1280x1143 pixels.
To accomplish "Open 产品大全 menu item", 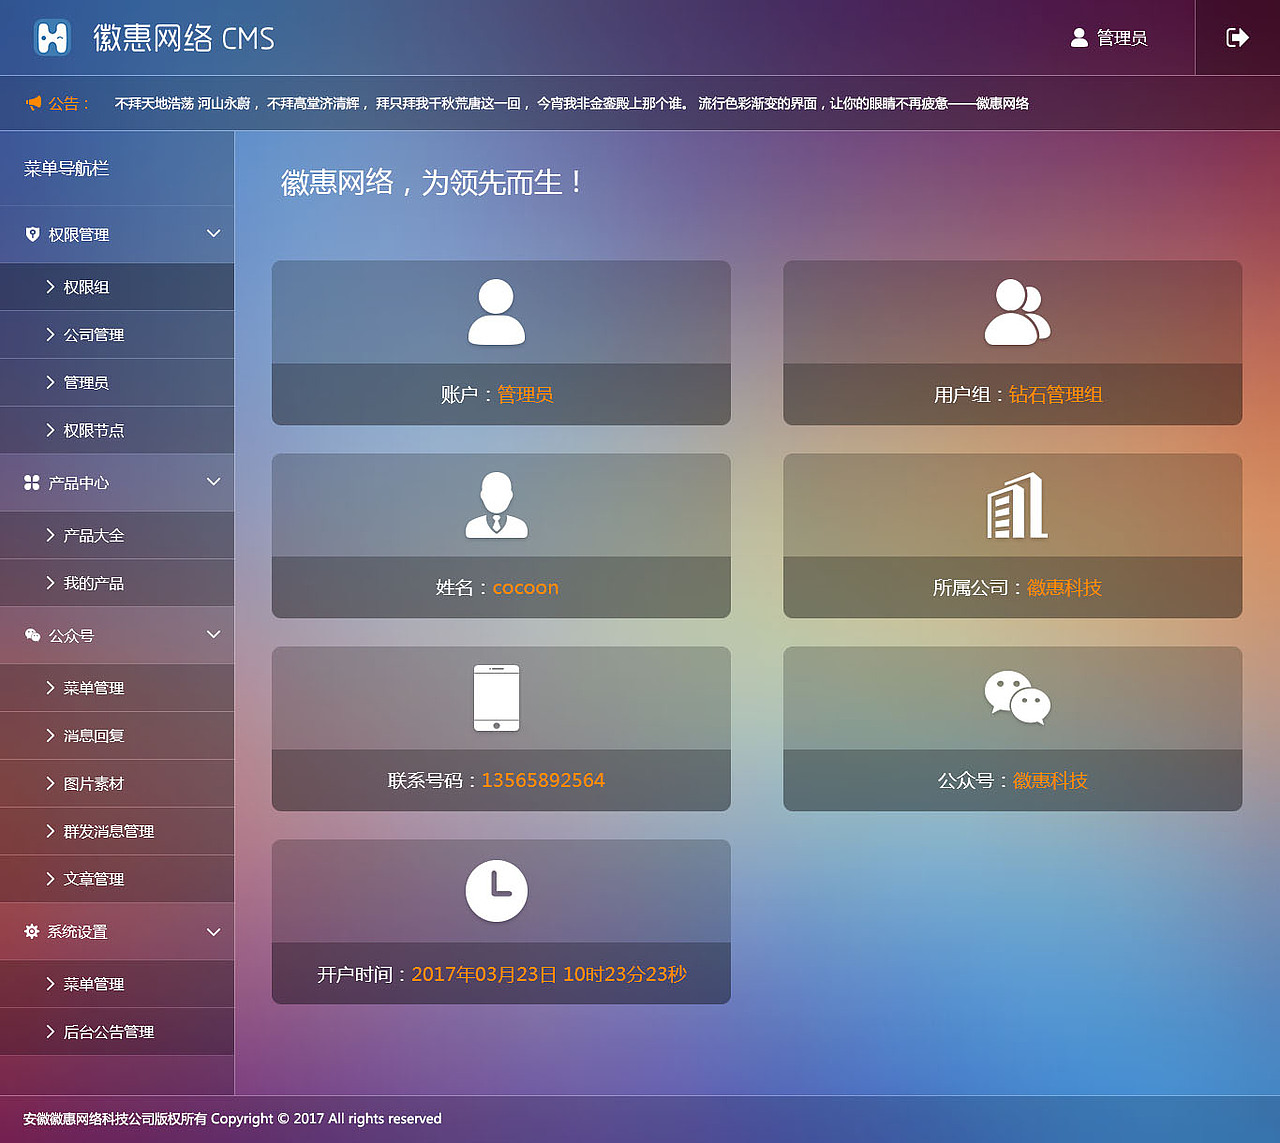I will pos(117,535).
